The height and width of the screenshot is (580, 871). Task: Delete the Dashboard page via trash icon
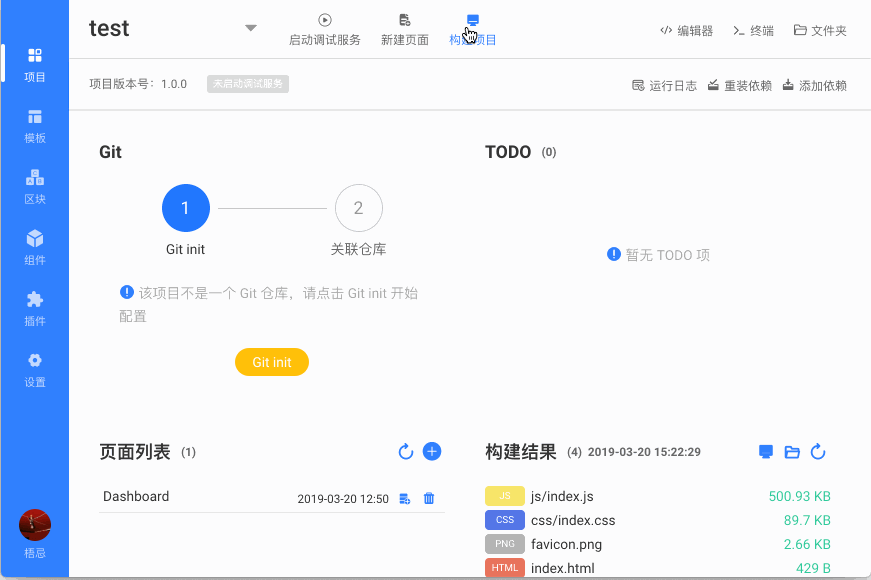point(429,498)
